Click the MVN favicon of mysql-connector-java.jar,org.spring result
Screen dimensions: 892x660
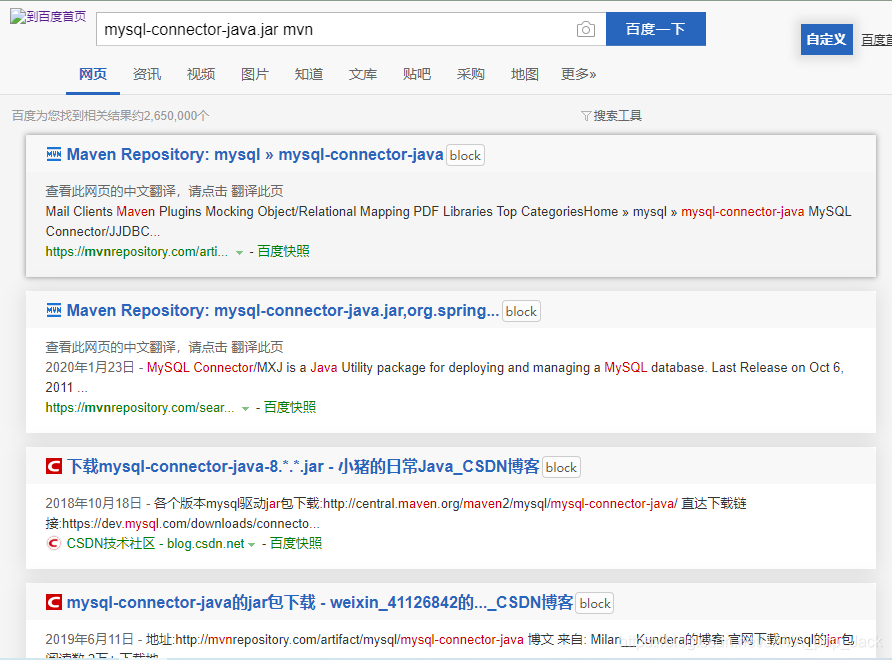click(x=54, y=310)
